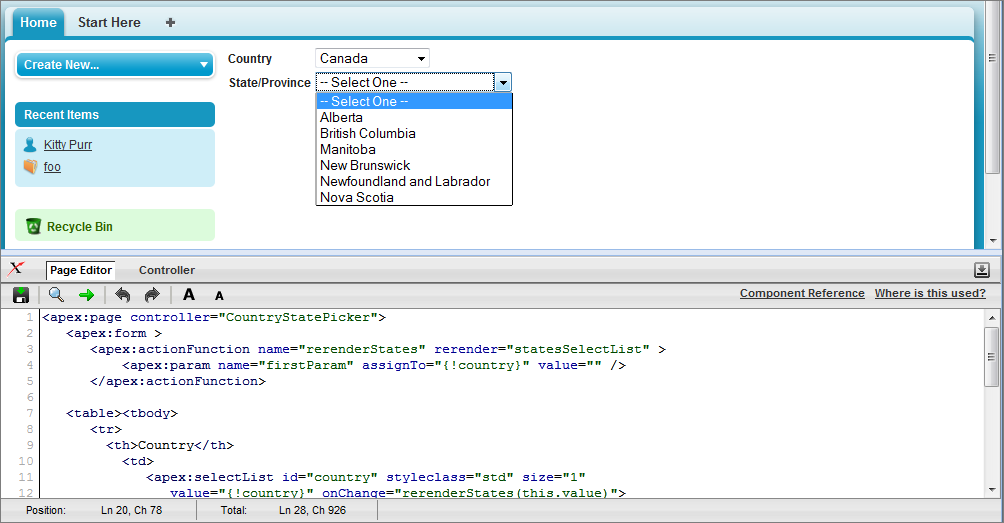Redo the edit with redo arrow
Viewport: 1004px width, 523px height.
click(152, 295)
